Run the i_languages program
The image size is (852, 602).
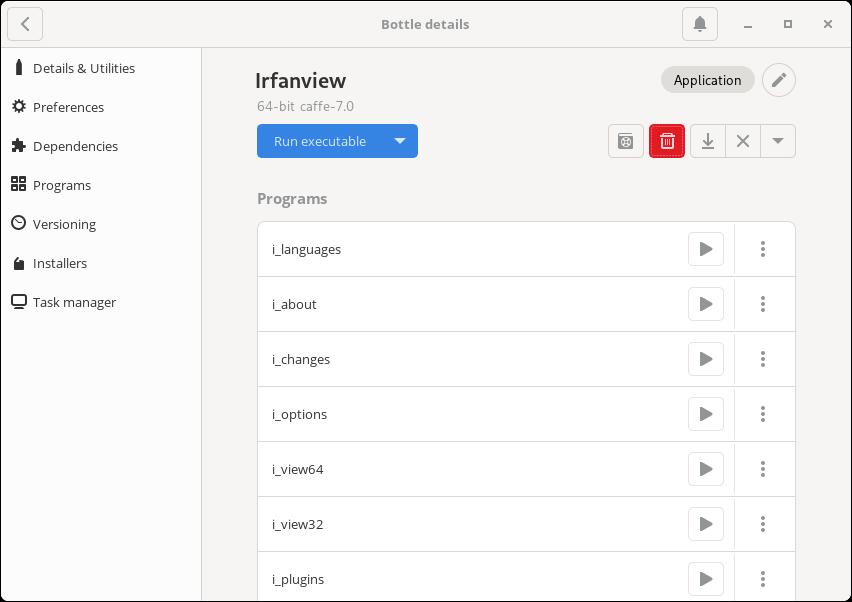click(x=706, y=249)
